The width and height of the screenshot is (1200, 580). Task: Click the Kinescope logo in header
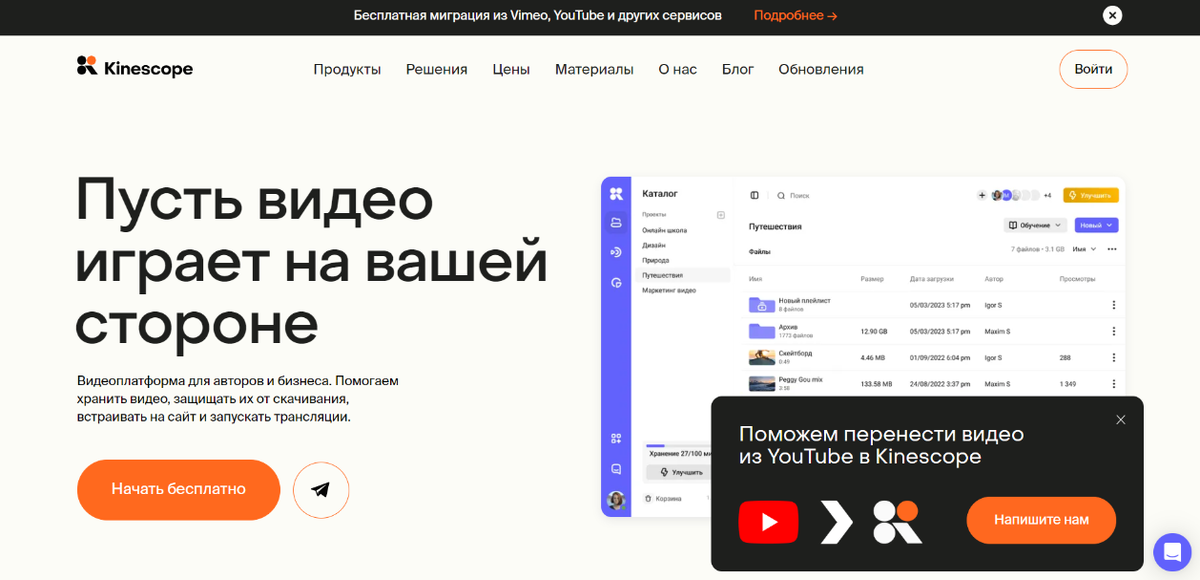coord(135,68)
